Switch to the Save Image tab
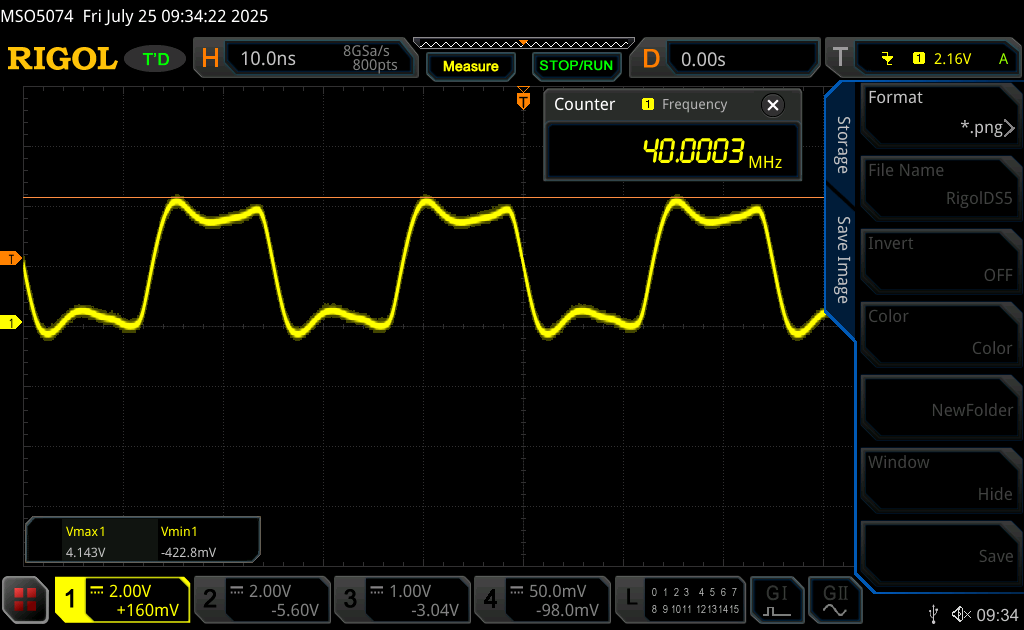Screen dimensions: 1024x630 tap(843, 259)
